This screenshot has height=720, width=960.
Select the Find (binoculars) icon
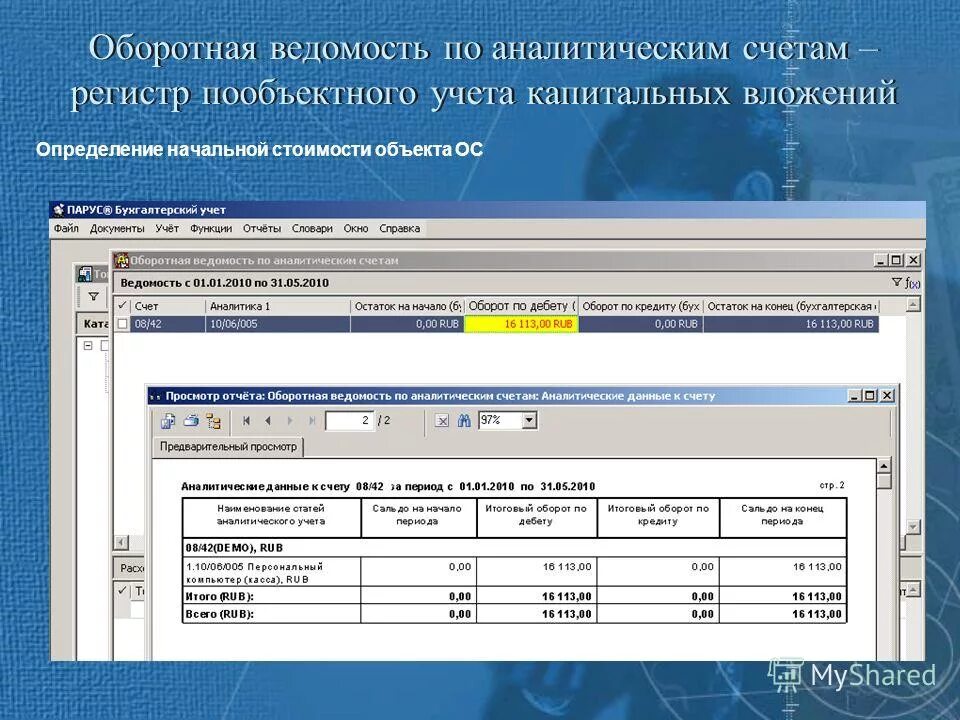(x=465, y=420)
